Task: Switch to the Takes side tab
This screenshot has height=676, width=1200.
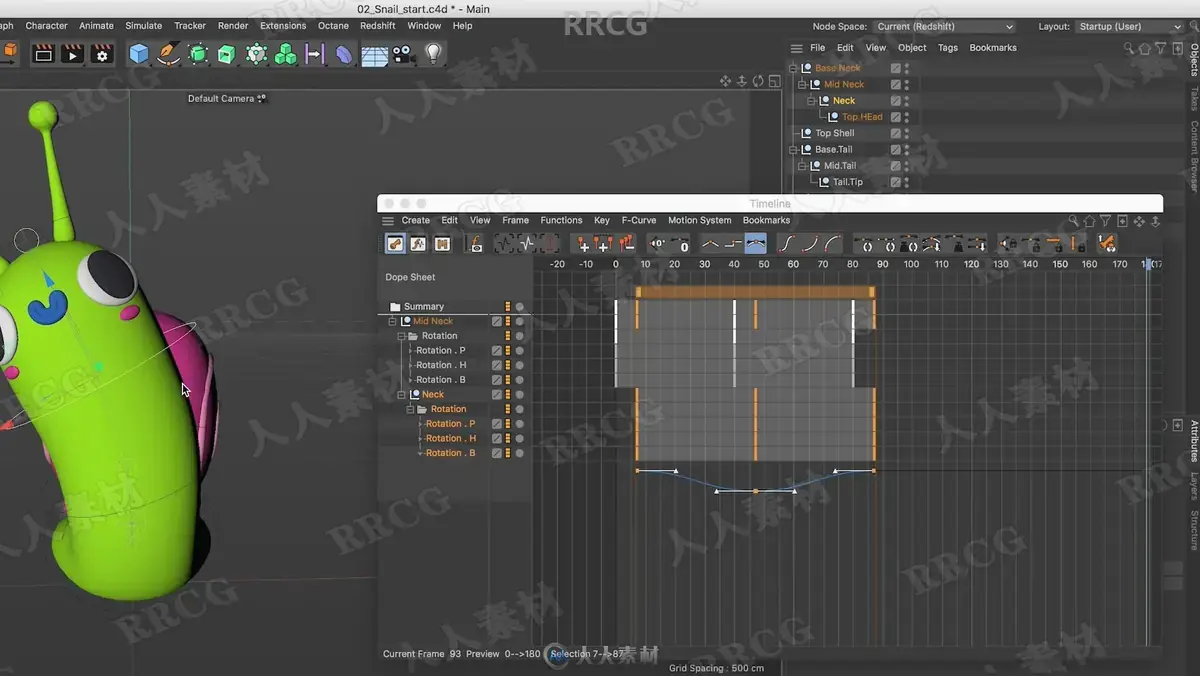Action: point(1194,98)
